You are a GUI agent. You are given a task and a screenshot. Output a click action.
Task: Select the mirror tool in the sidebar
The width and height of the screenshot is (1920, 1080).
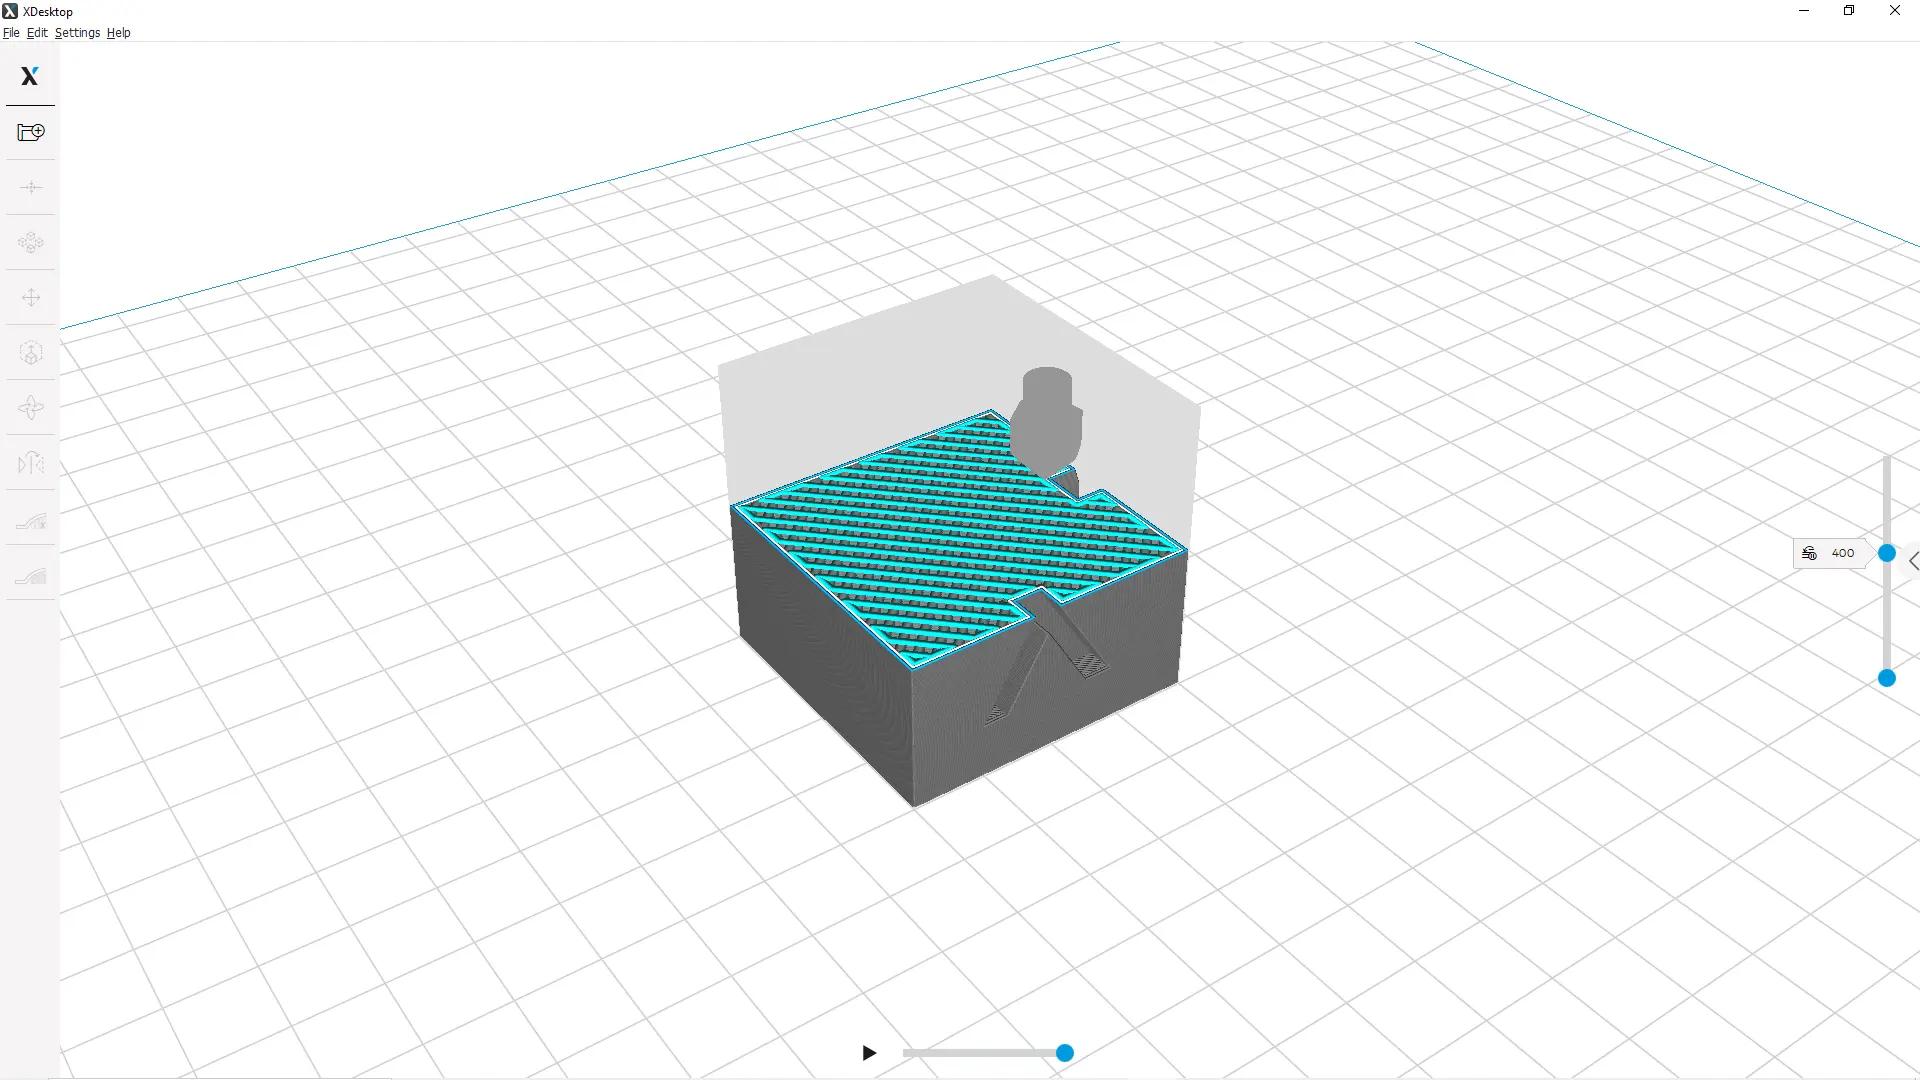coord(31,462)
